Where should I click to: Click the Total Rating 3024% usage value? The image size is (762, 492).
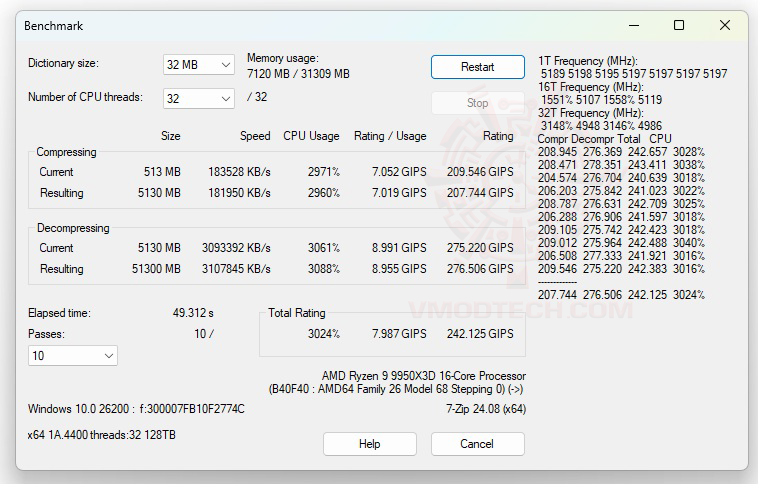tap(324, 334)
